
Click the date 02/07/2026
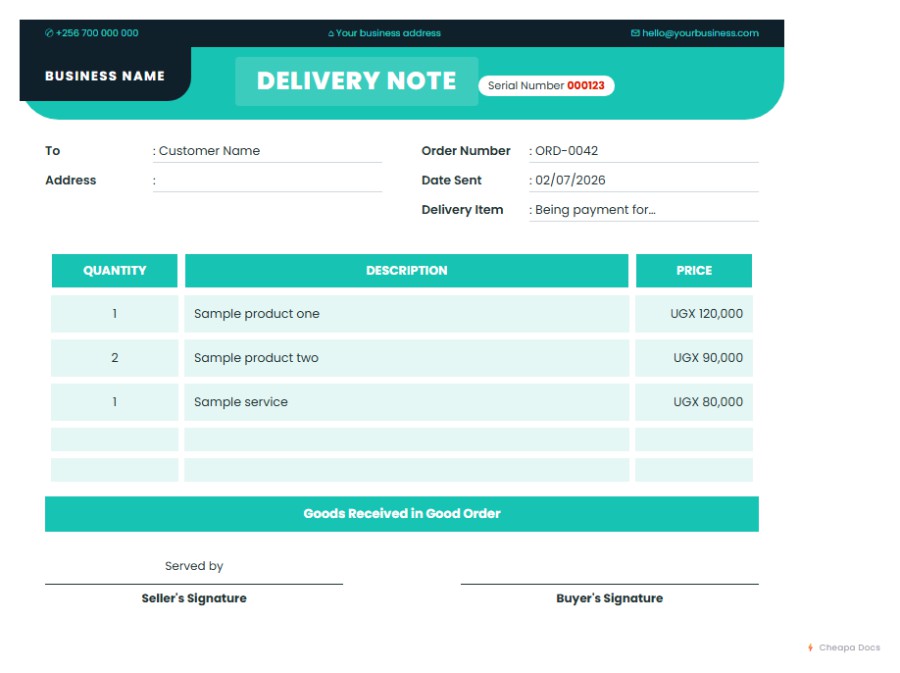tap(570, 180)
